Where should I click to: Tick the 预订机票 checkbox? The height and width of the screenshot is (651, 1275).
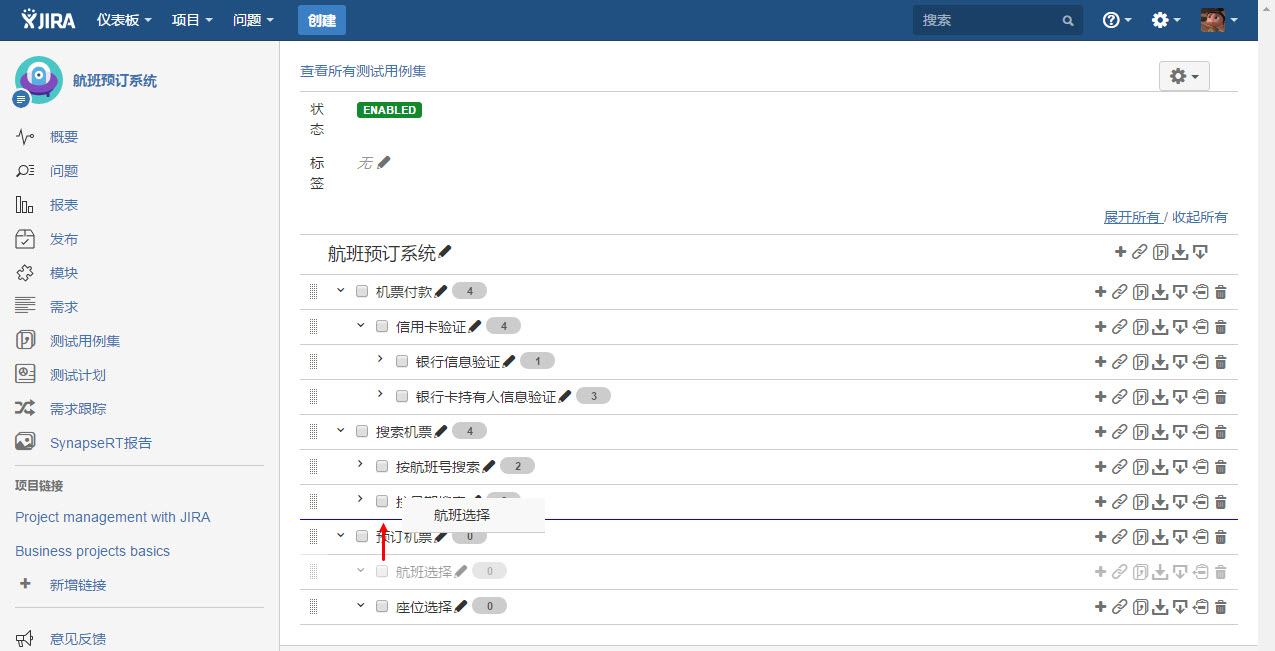click(362, 536)
